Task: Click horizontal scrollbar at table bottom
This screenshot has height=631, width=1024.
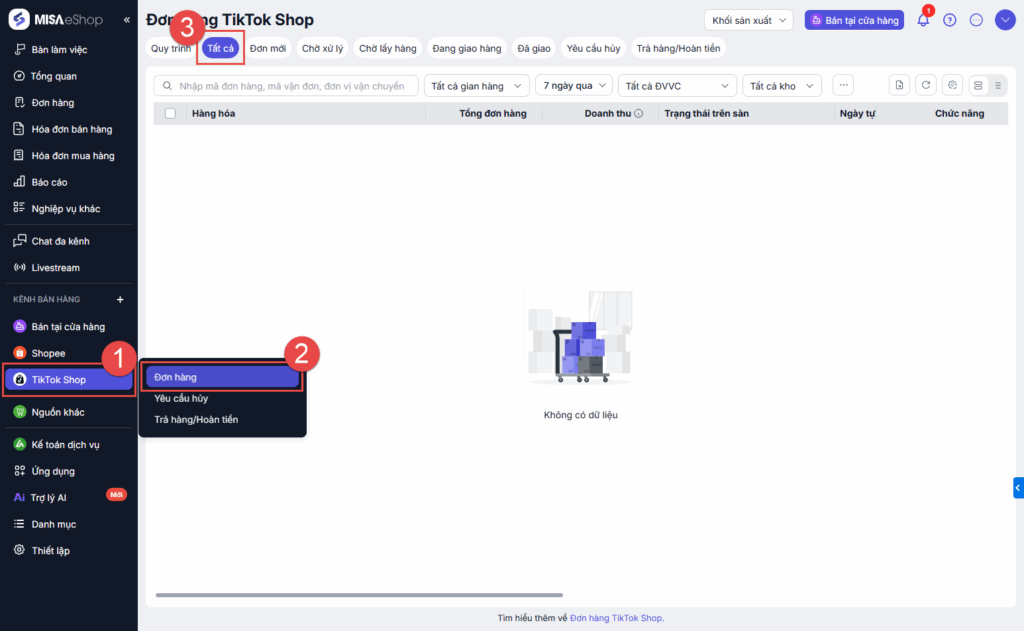Action: click(359, 595)
